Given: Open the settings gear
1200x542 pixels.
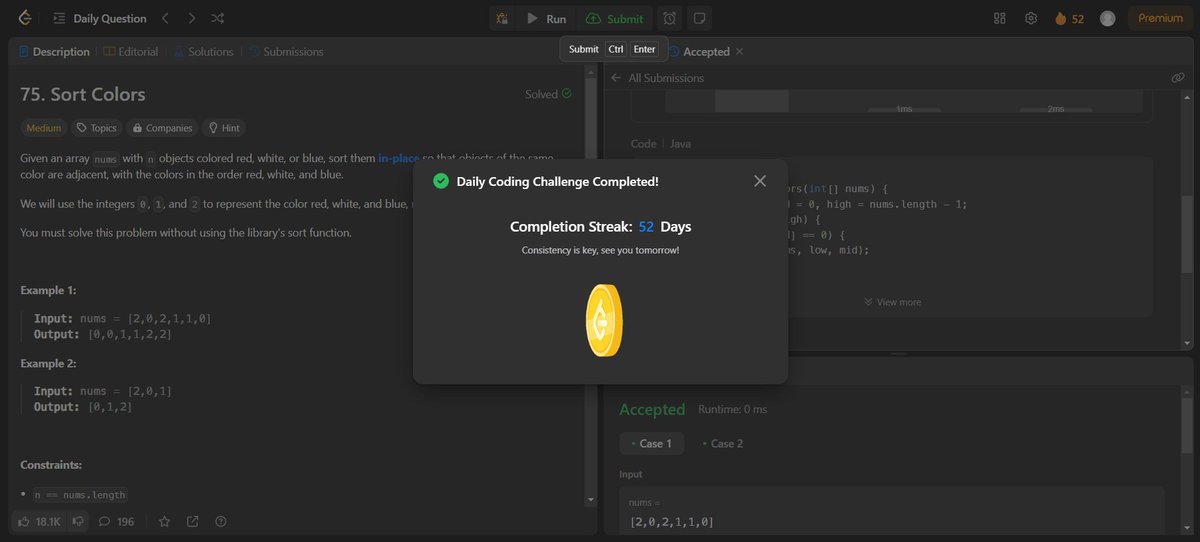Looking at the screenshot, I should coord(1031,19).
